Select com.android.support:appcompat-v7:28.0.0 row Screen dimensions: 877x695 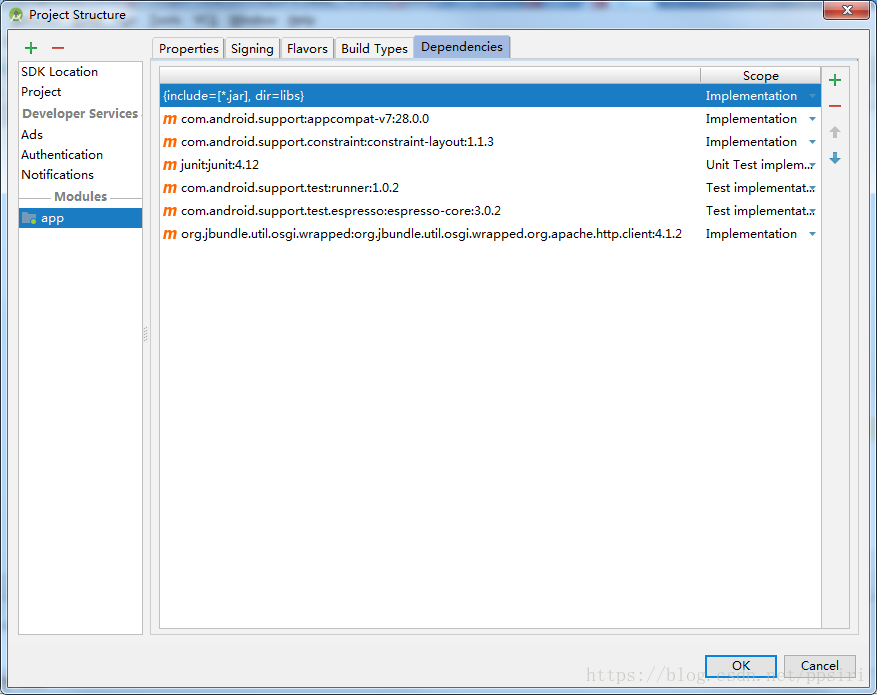click(490, 119)
